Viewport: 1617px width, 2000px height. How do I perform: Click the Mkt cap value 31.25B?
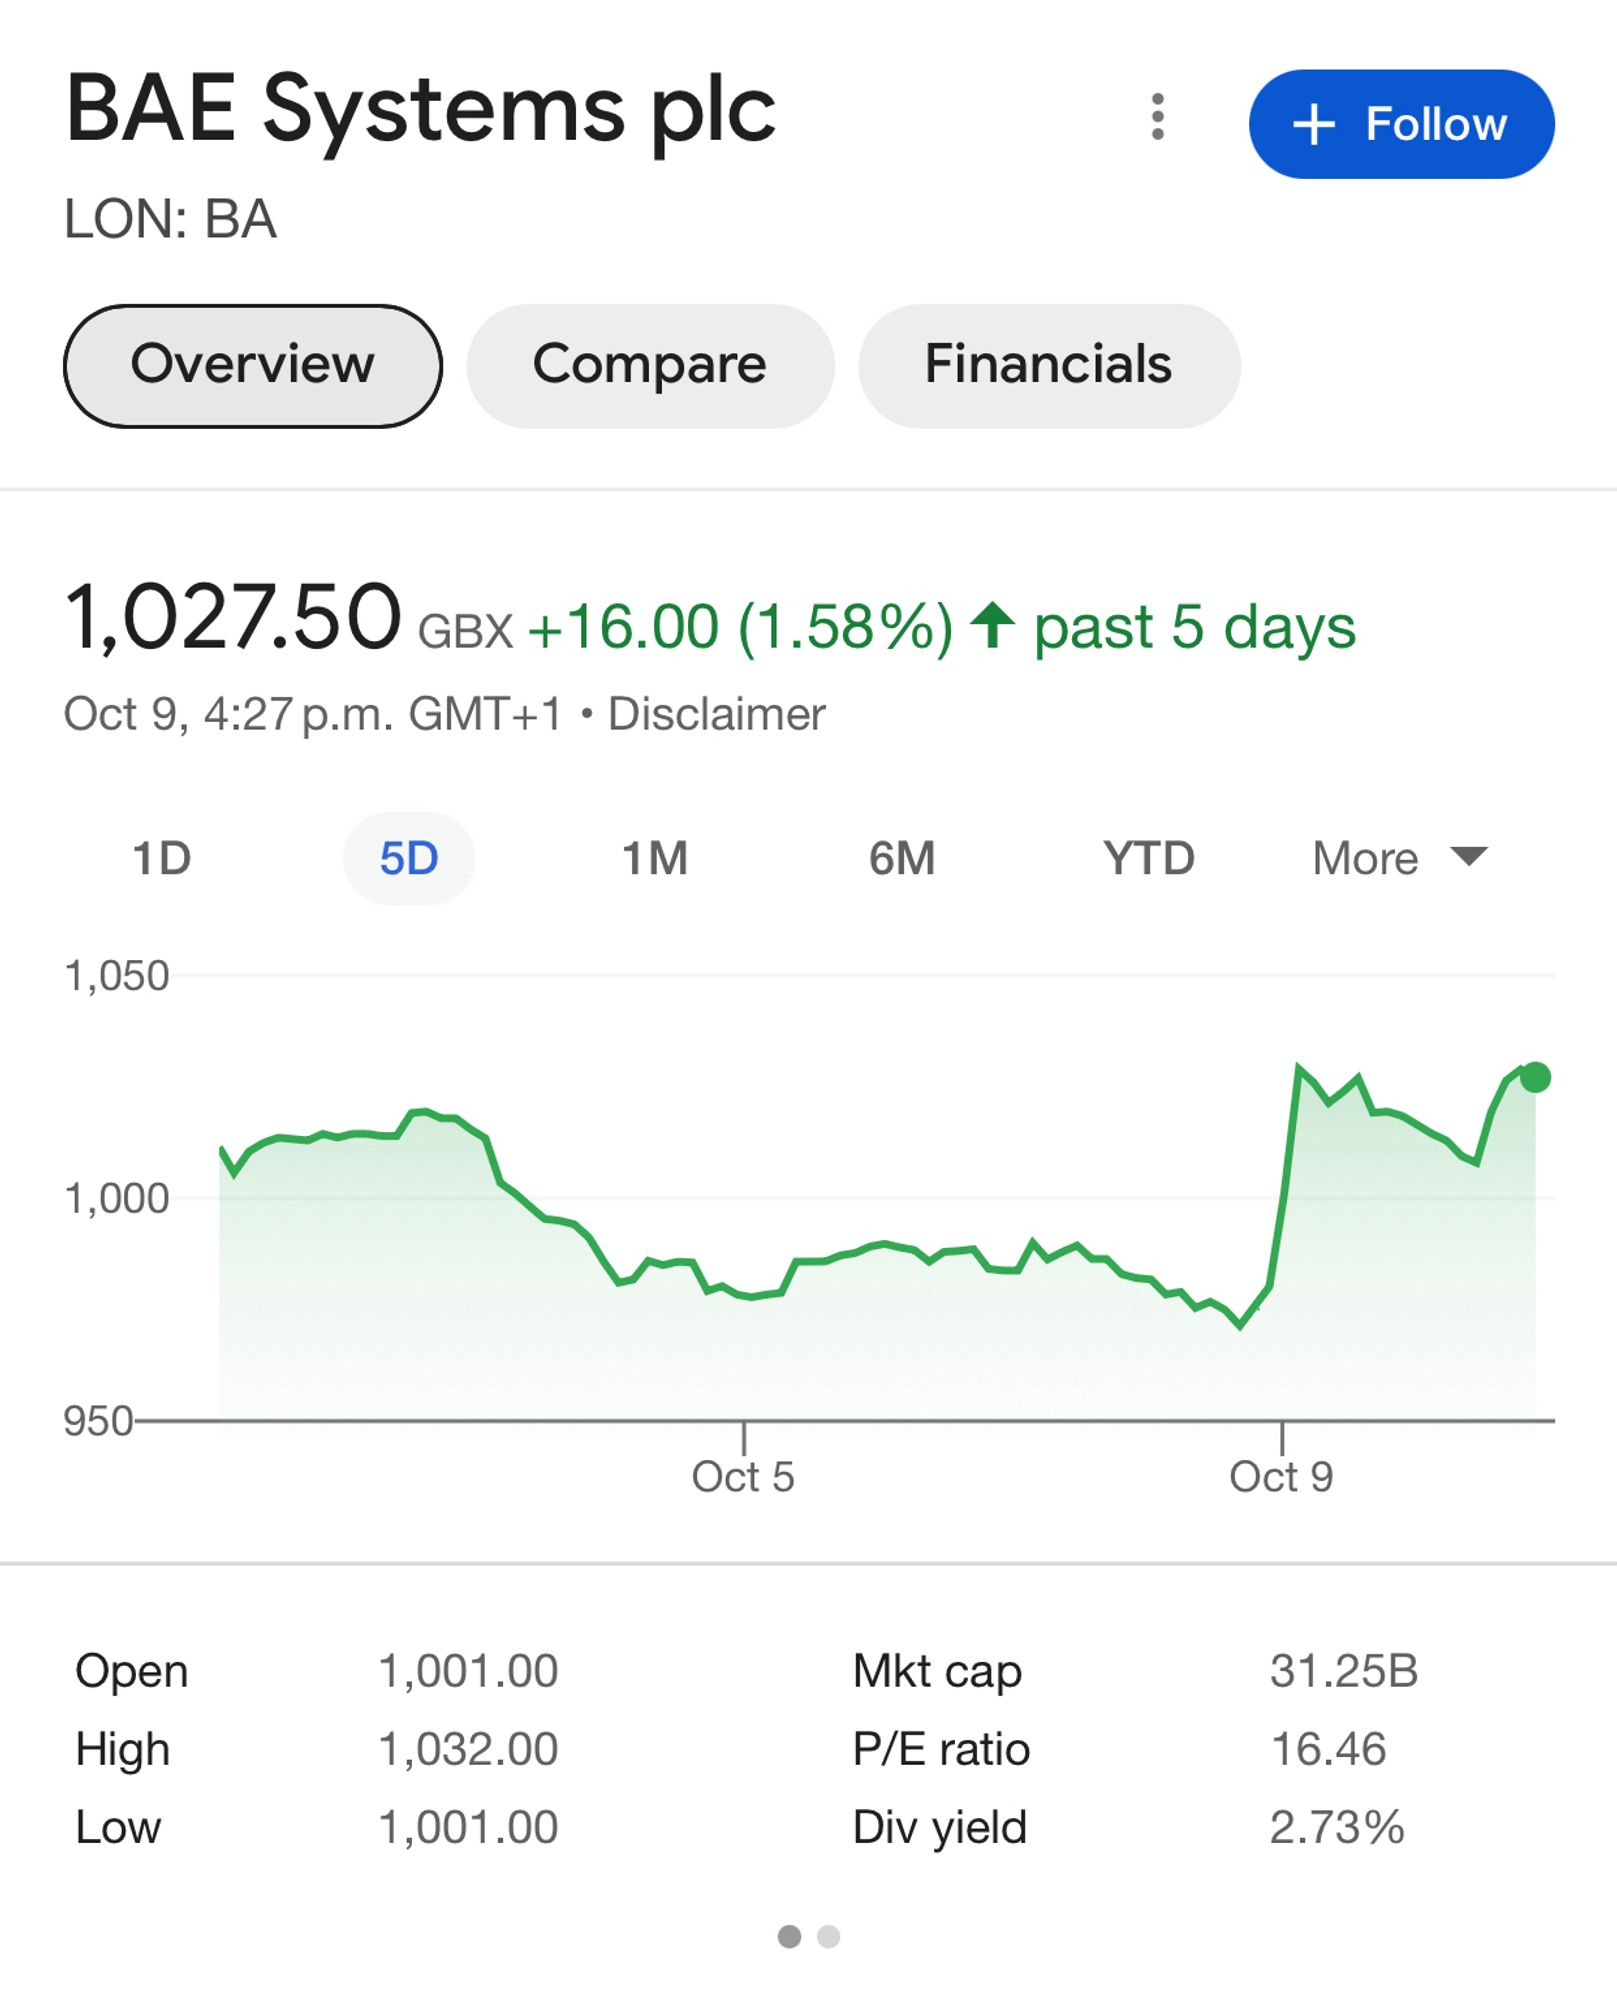point(1344,1671)
